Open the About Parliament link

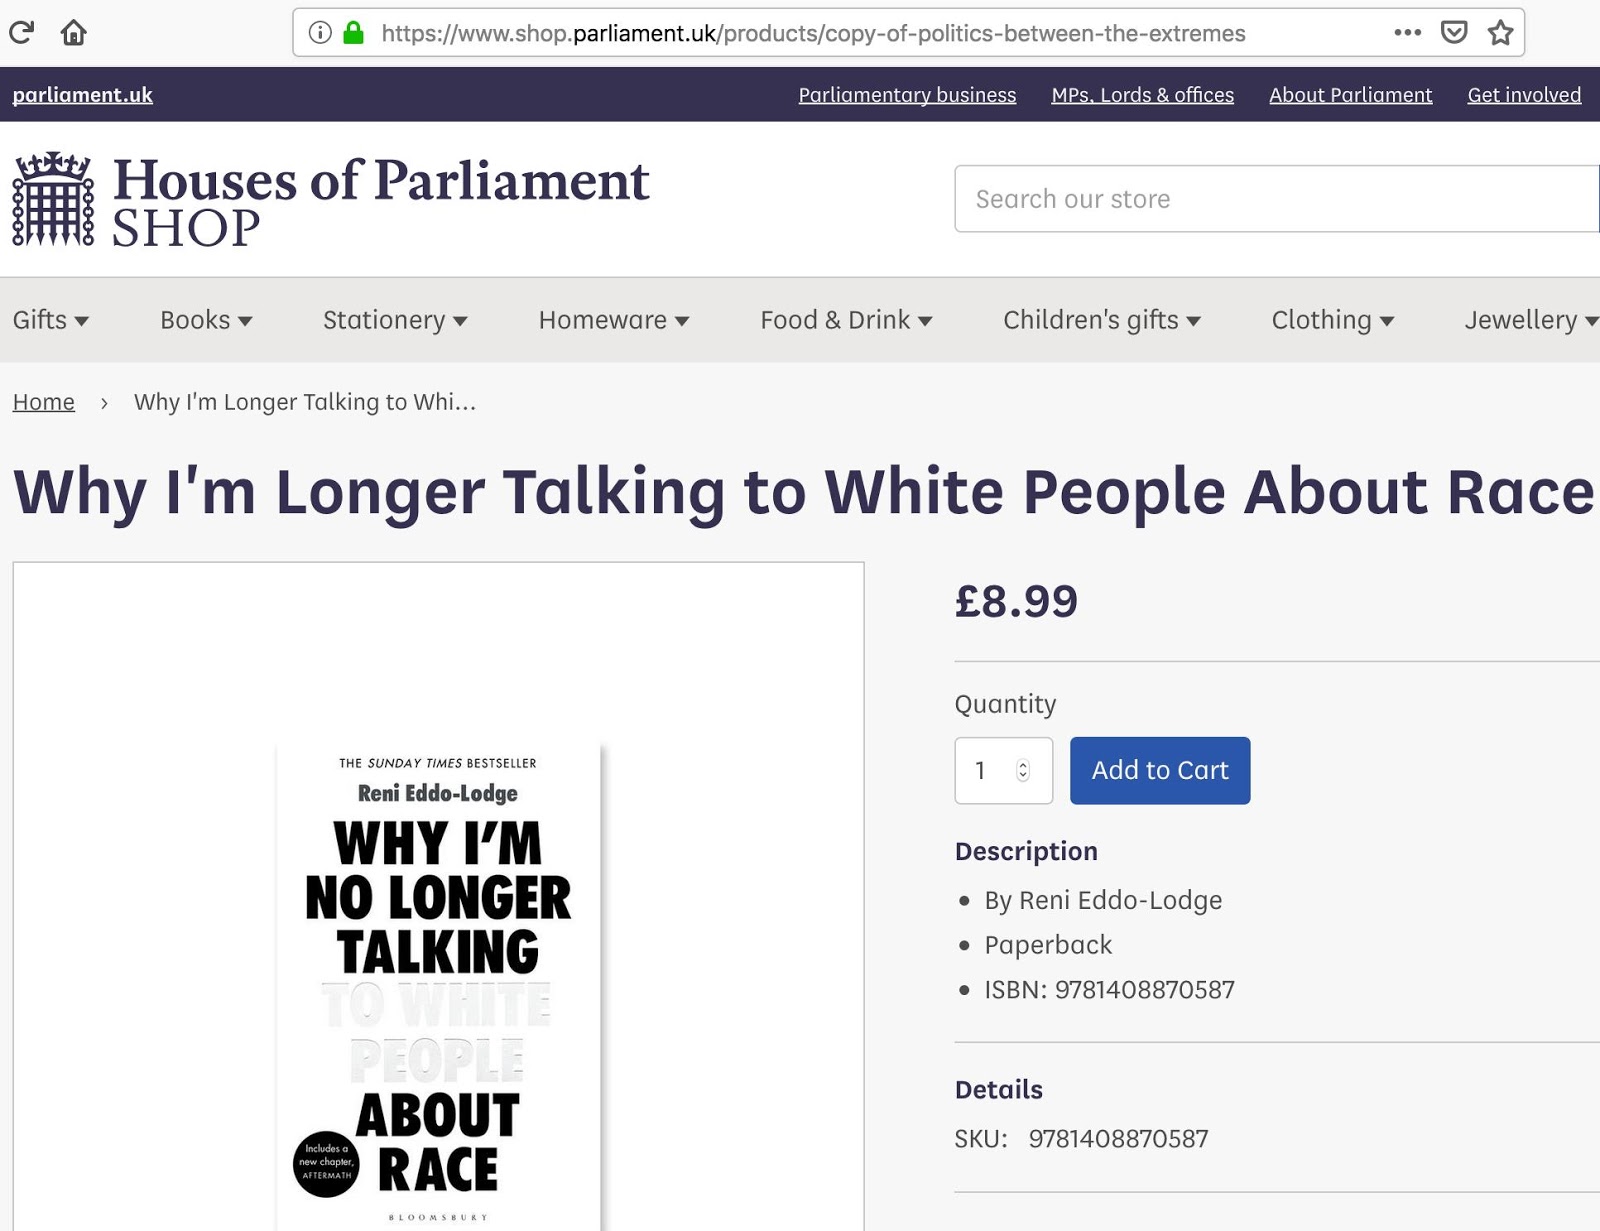(1351, 95)
